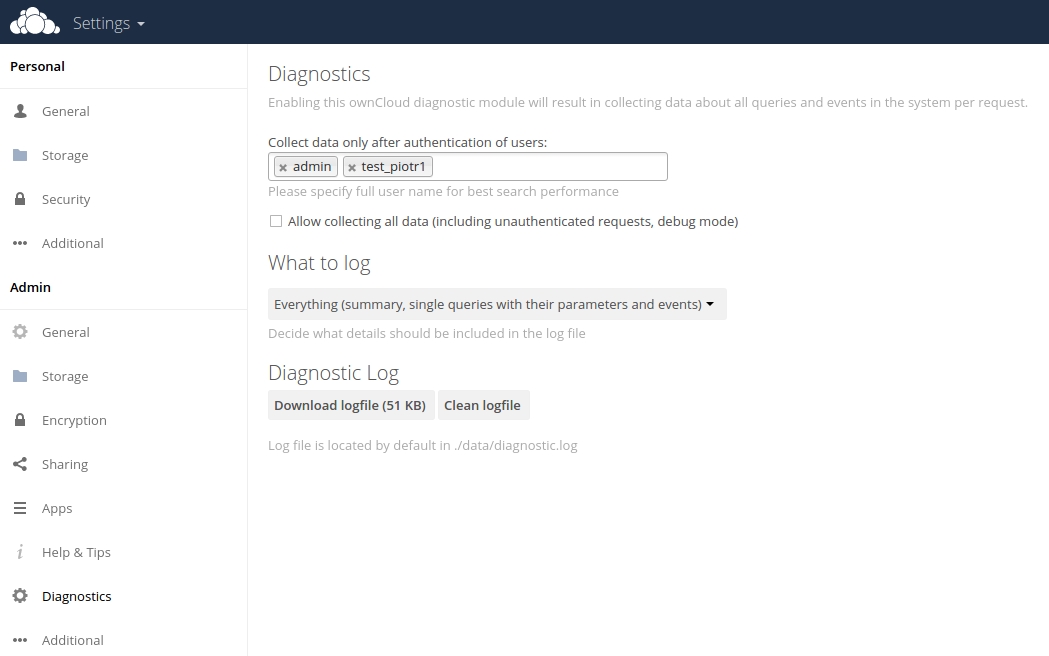Click the padlock icon beside Encryption

point(20,420)
